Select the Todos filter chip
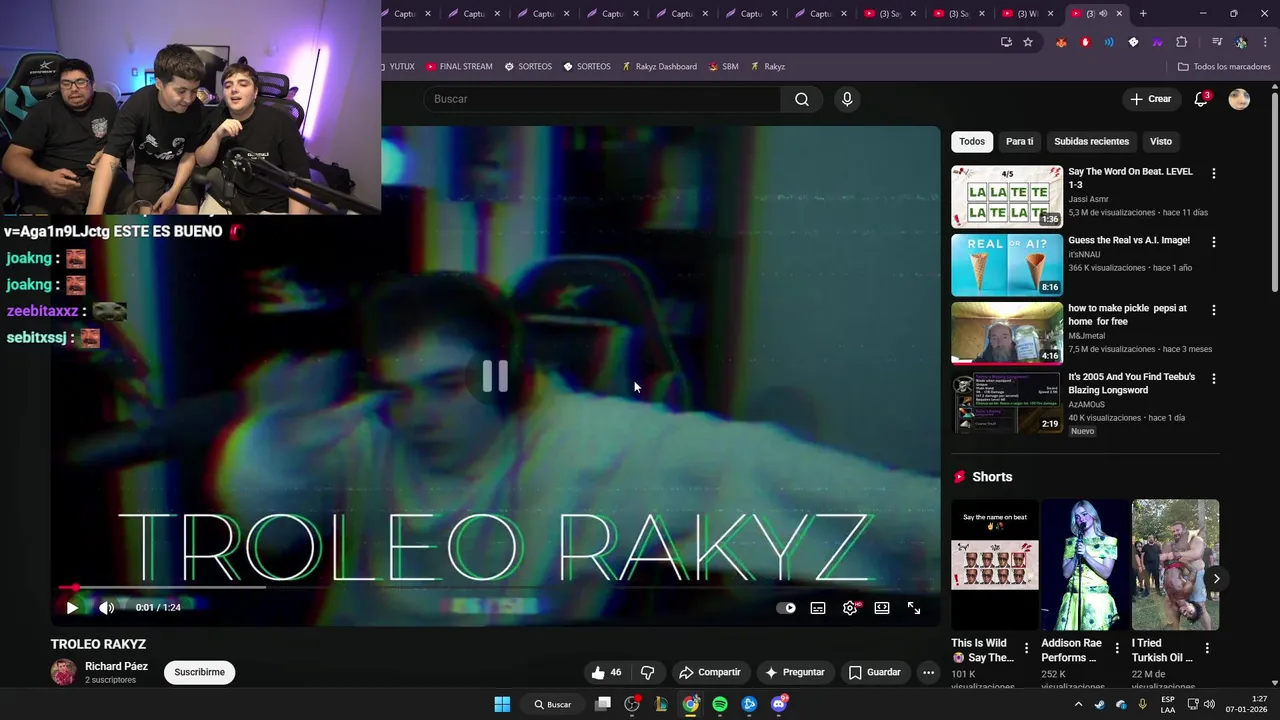Screen dimensions: 1280x720 click(972, 141)
